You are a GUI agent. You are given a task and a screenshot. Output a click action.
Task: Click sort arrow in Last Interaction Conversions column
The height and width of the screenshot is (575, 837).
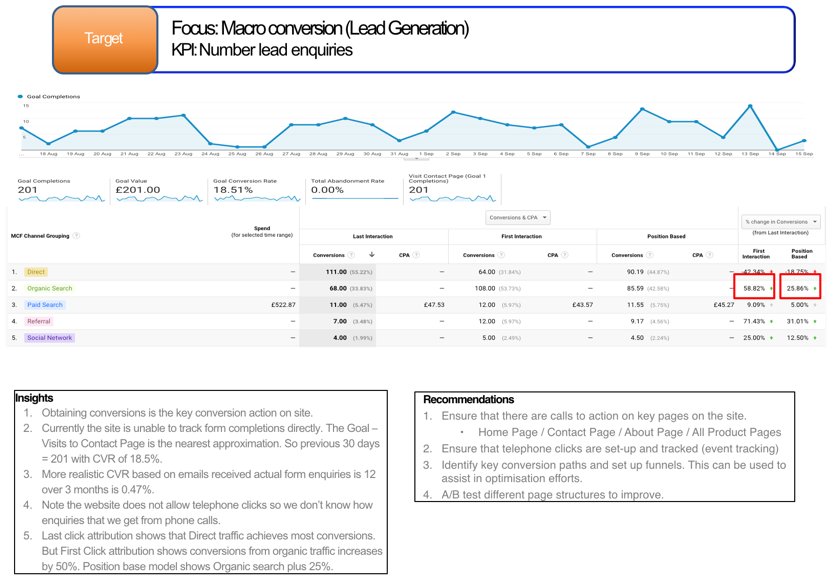click(372, 255)
